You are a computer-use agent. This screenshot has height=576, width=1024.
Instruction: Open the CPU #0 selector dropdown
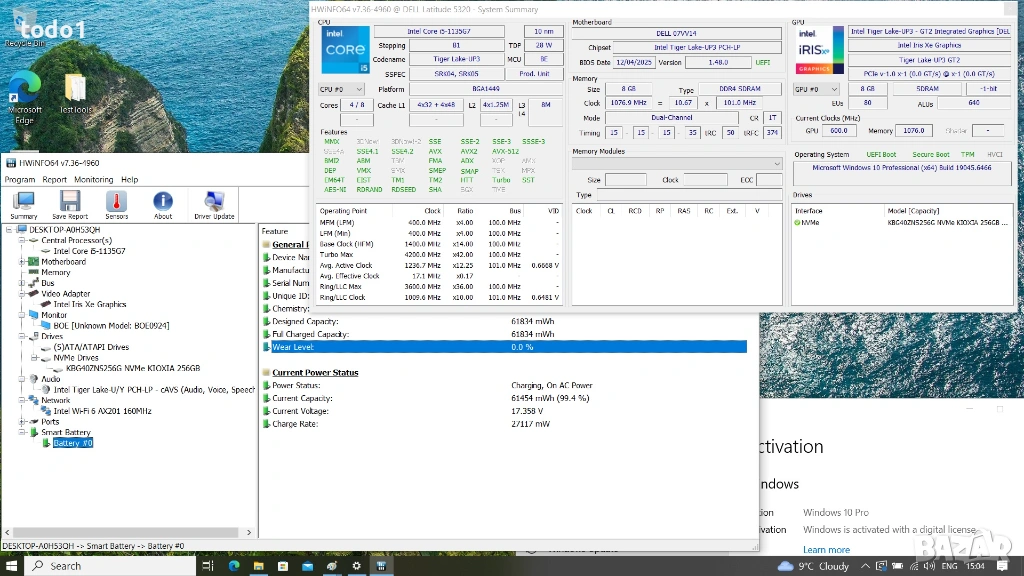pyautogui.click(x=340, y=89)
